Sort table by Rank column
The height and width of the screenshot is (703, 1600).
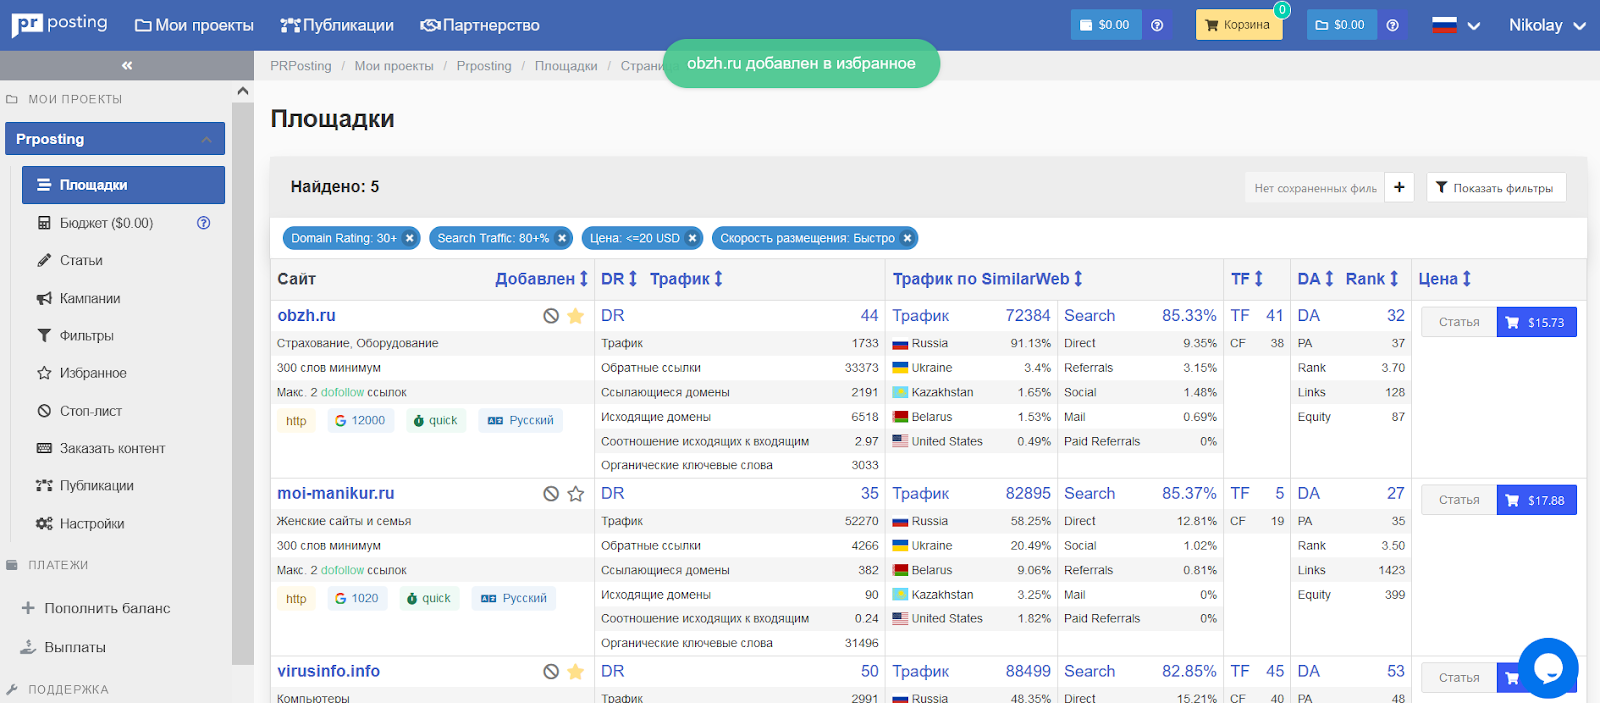click(1372, 279)
